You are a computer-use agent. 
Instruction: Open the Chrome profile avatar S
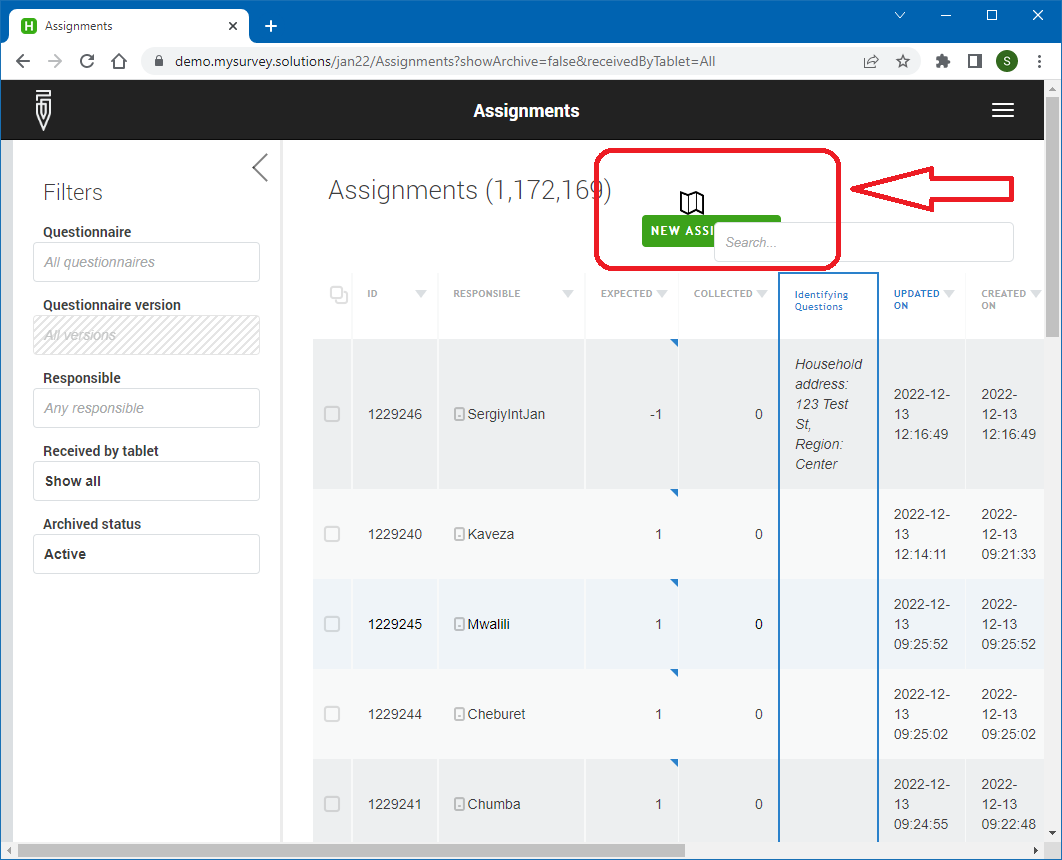pyautogui.click(x=1006, y=62)
